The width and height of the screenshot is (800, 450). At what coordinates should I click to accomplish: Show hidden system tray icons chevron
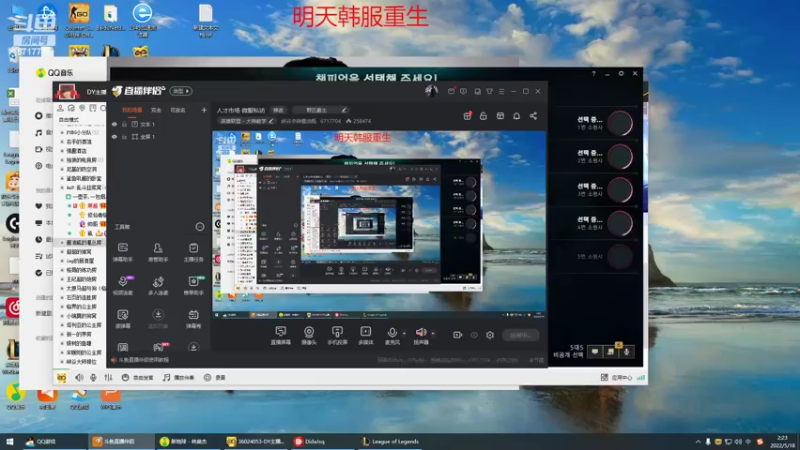tap(698, 442)
